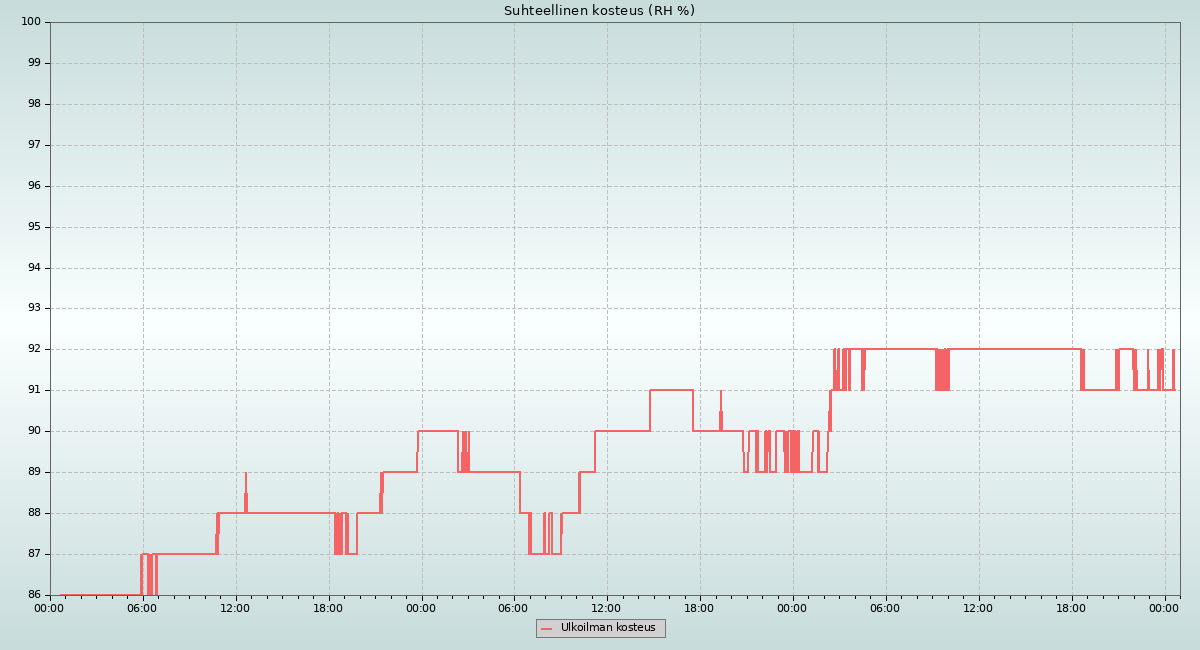Click the red line swatch in the legend
The width and height of the screenshot is (1200, 650).
click(x=546, y=629)
